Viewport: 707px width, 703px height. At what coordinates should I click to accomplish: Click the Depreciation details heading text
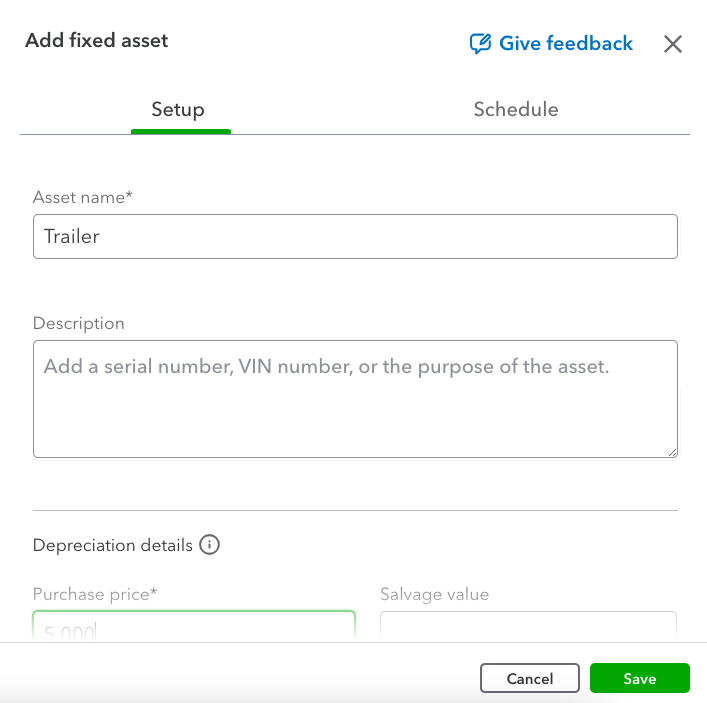point(113,546)
